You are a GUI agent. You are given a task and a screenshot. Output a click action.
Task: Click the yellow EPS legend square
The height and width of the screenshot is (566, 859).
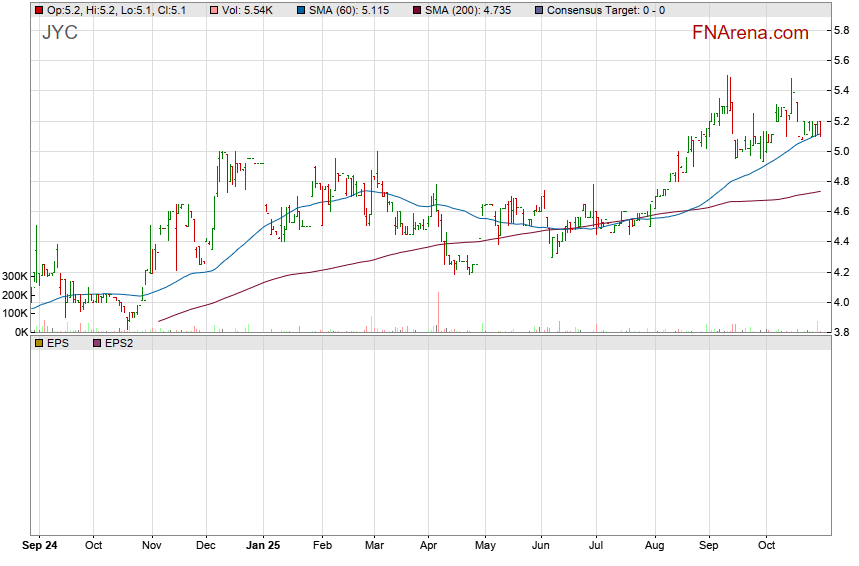[x=39, y=343]
